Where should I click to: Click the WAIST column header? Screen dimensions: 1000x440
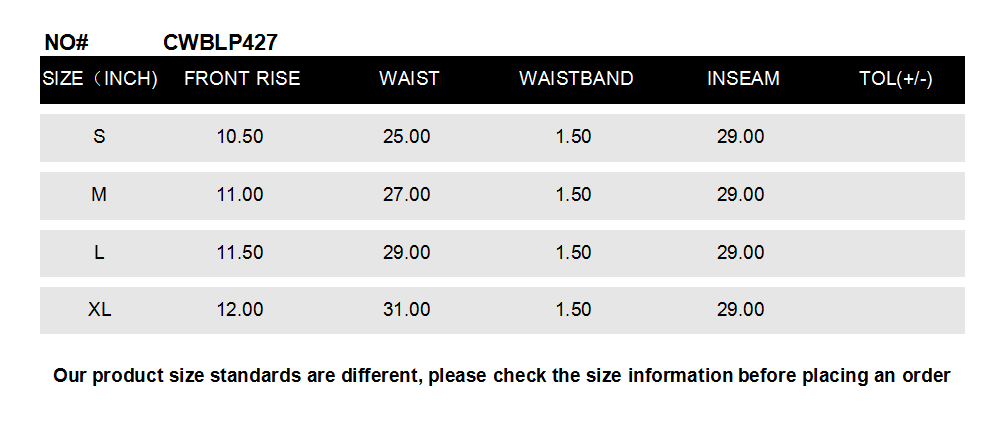click(x=409, y=79)
